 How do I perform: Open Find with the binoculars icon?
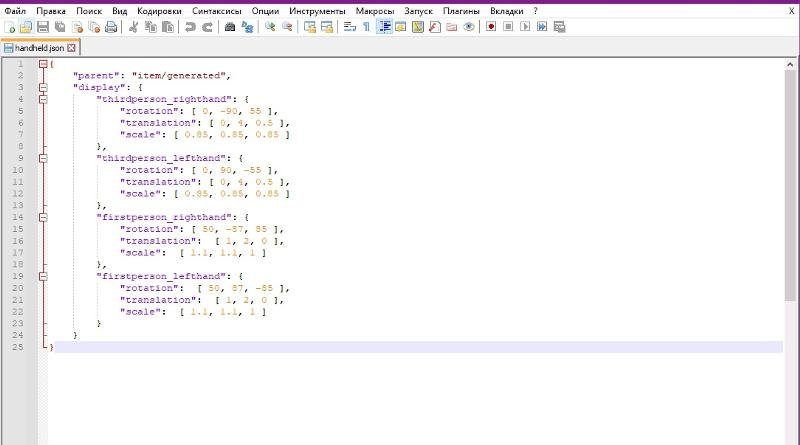coord(231,27)
